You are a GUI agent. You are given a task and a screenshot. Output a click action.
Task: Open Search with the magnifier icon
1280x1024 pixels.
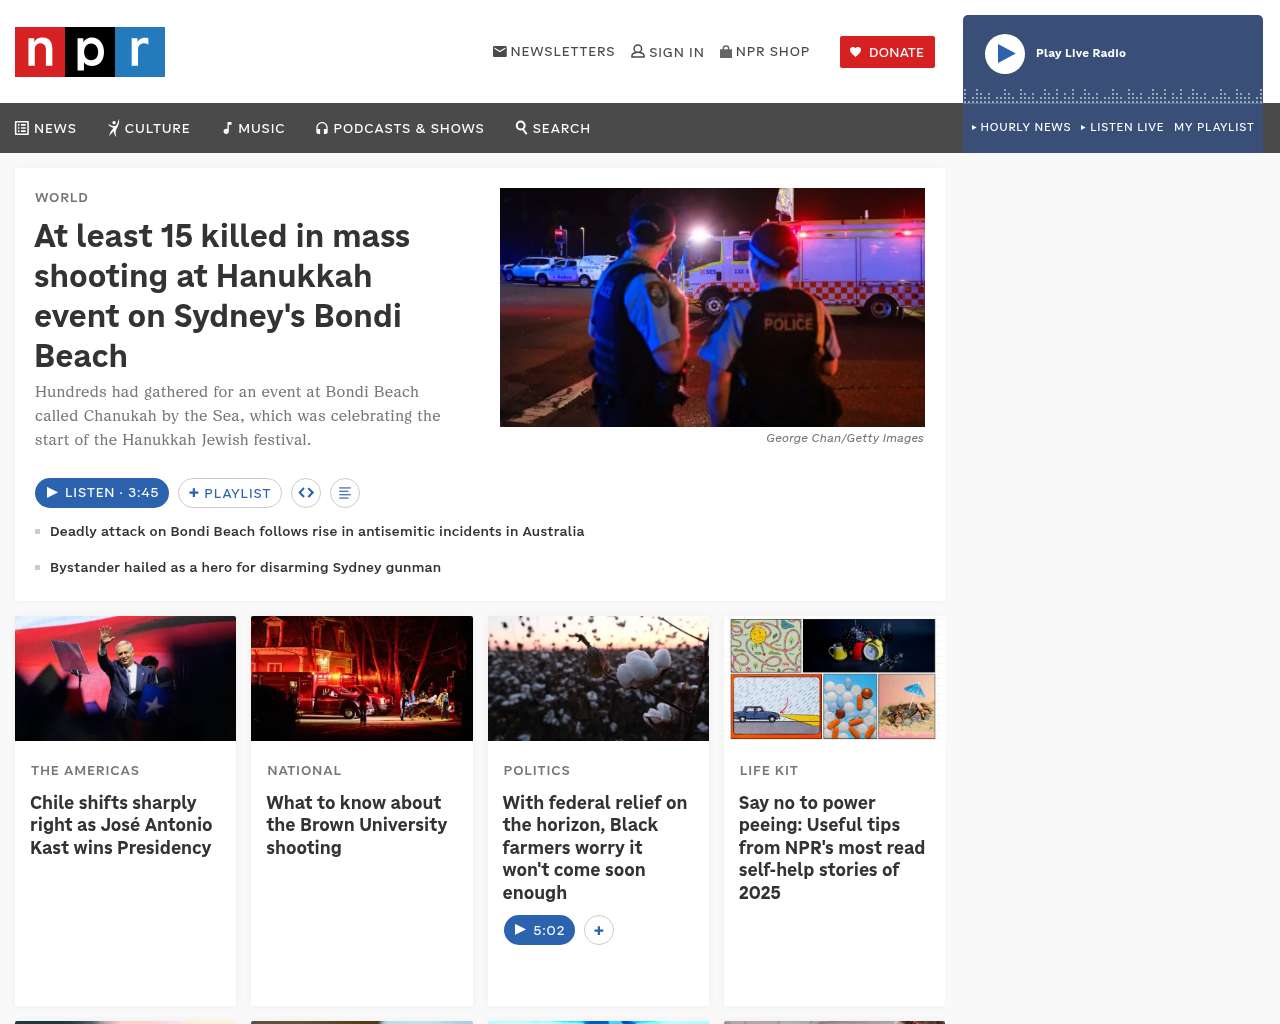pyautogui.click(x=553, y=128)
